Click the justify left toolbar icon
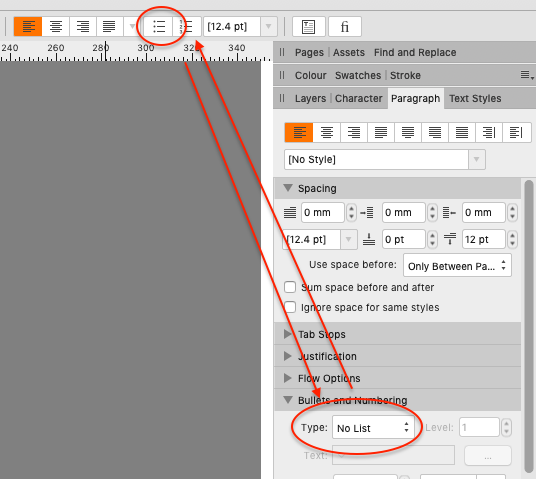The image size is (536, 479). (109, 26)
